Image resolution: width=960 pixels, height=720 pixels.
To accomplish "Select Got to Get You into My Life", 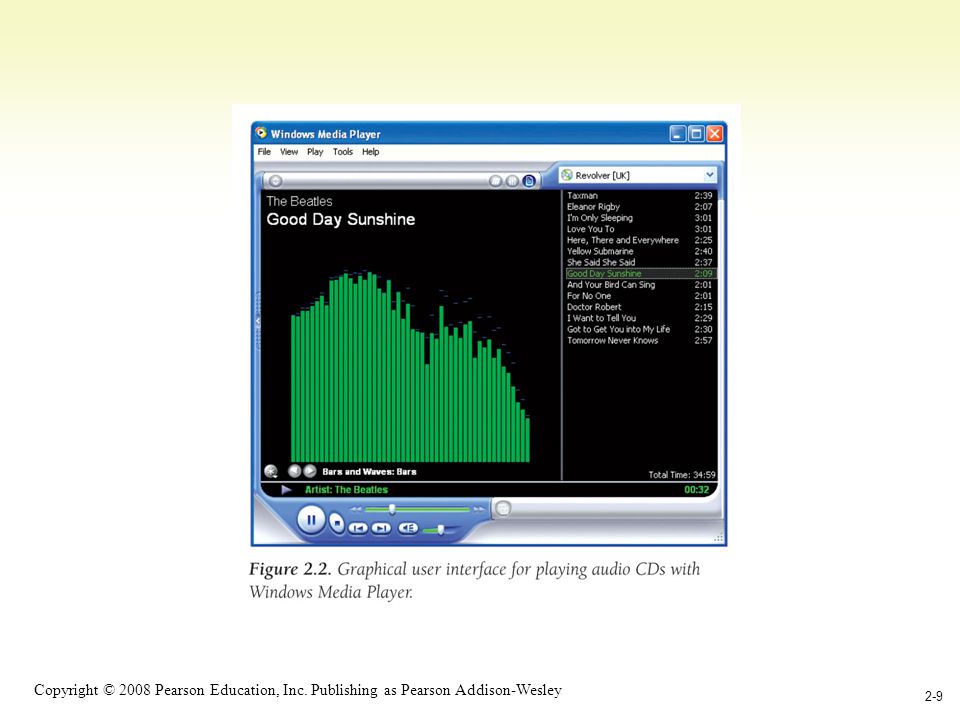I will tap(639, 329).
